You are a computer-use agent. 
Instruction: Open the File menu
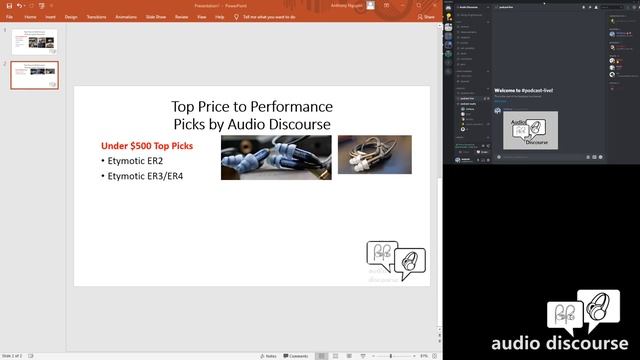9,17
